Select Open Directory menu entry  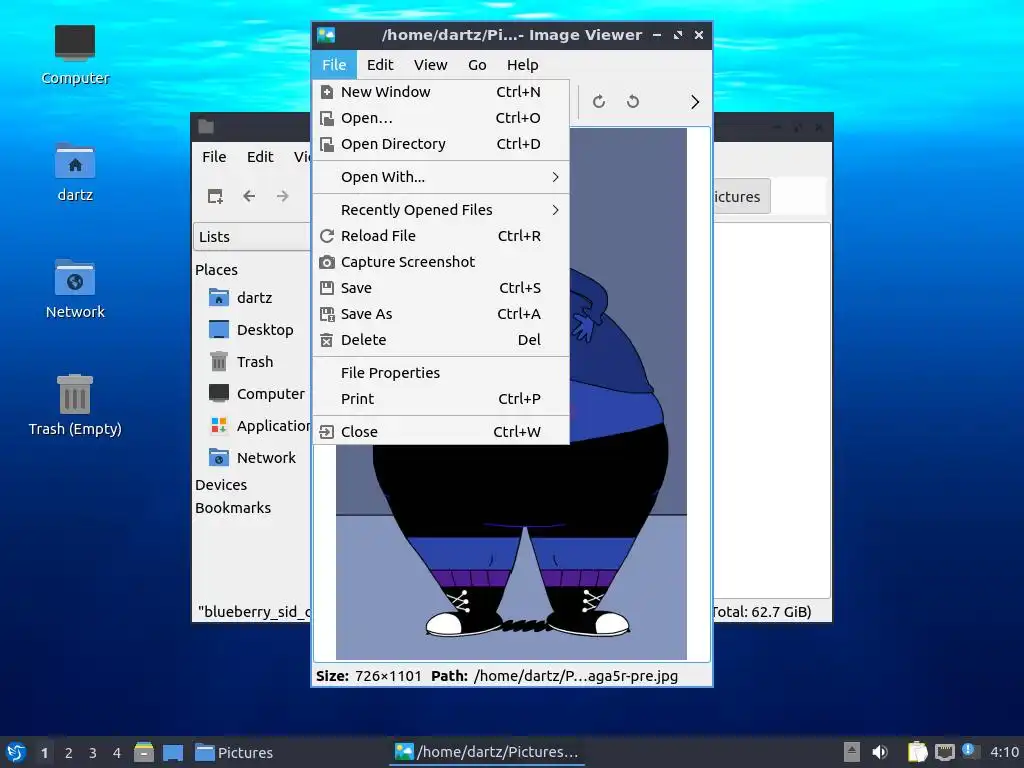pos(441,144)
